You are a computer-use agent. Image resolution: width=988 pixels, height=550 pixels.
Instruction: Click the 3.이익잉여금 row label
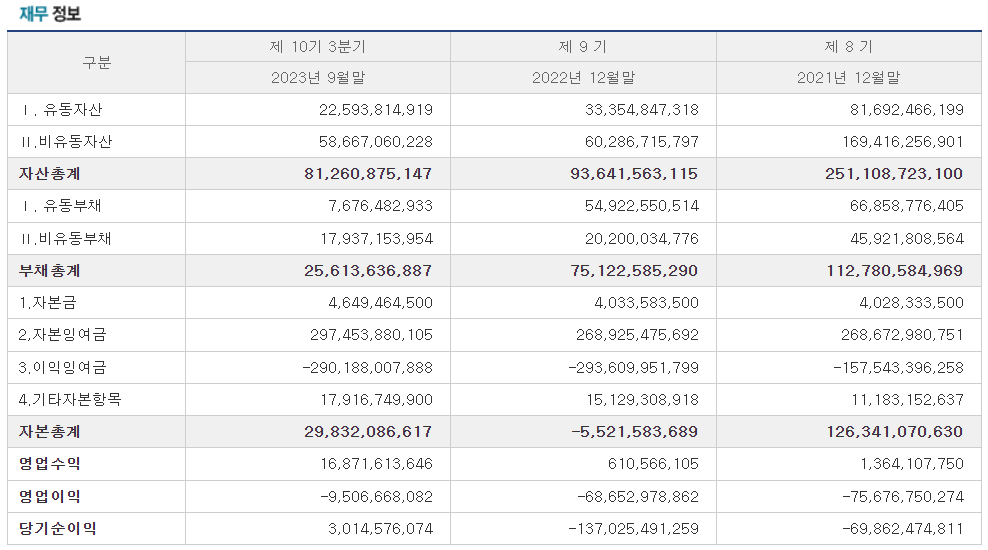[x=62, y=367]
